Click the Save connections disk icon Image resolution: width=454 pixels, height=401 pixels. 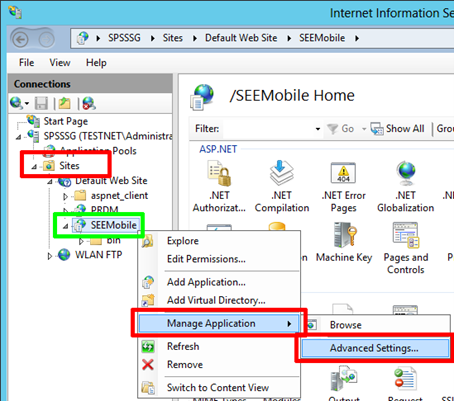pos(41,103)
